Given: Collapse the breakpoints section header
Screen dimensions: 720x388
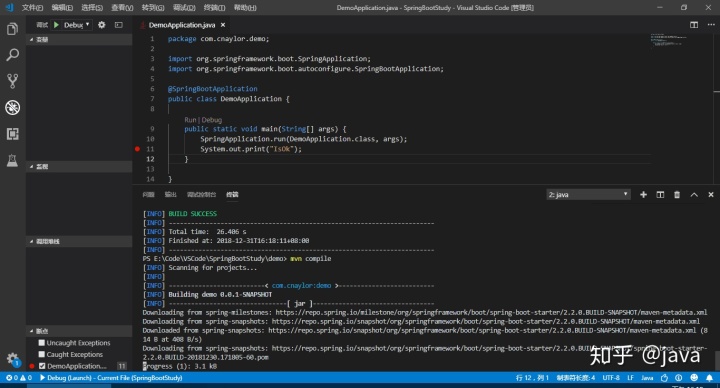Looking at the screenshot, I should pyautogui.click(x=79, y=331).
